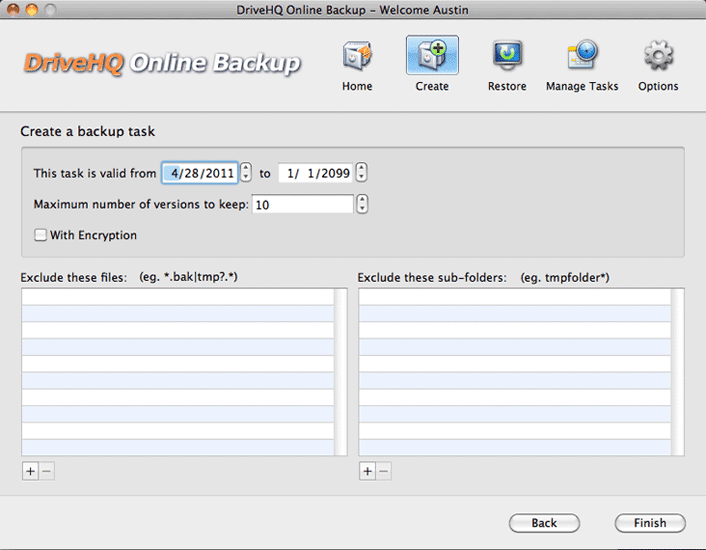This screenshot has width=706, height=550.
Task: Click the end date stepper arrows
Action: 361,173
